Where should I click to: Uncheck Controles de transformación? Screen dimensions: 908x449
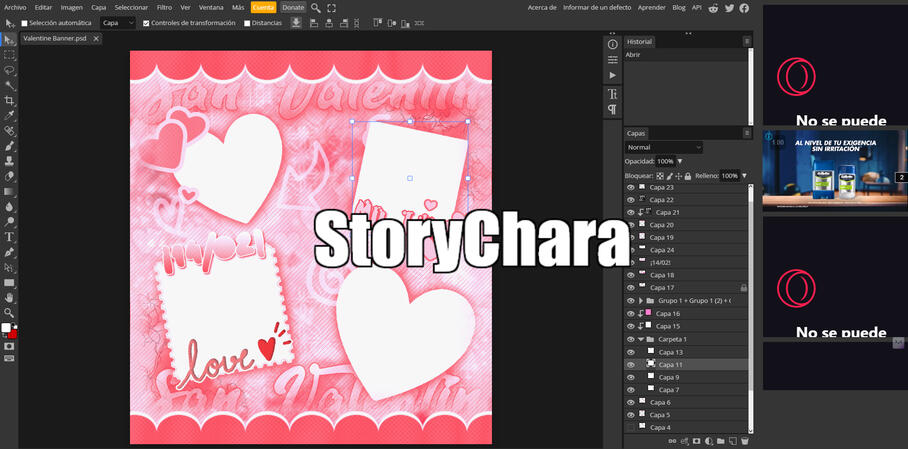(147, 23)
